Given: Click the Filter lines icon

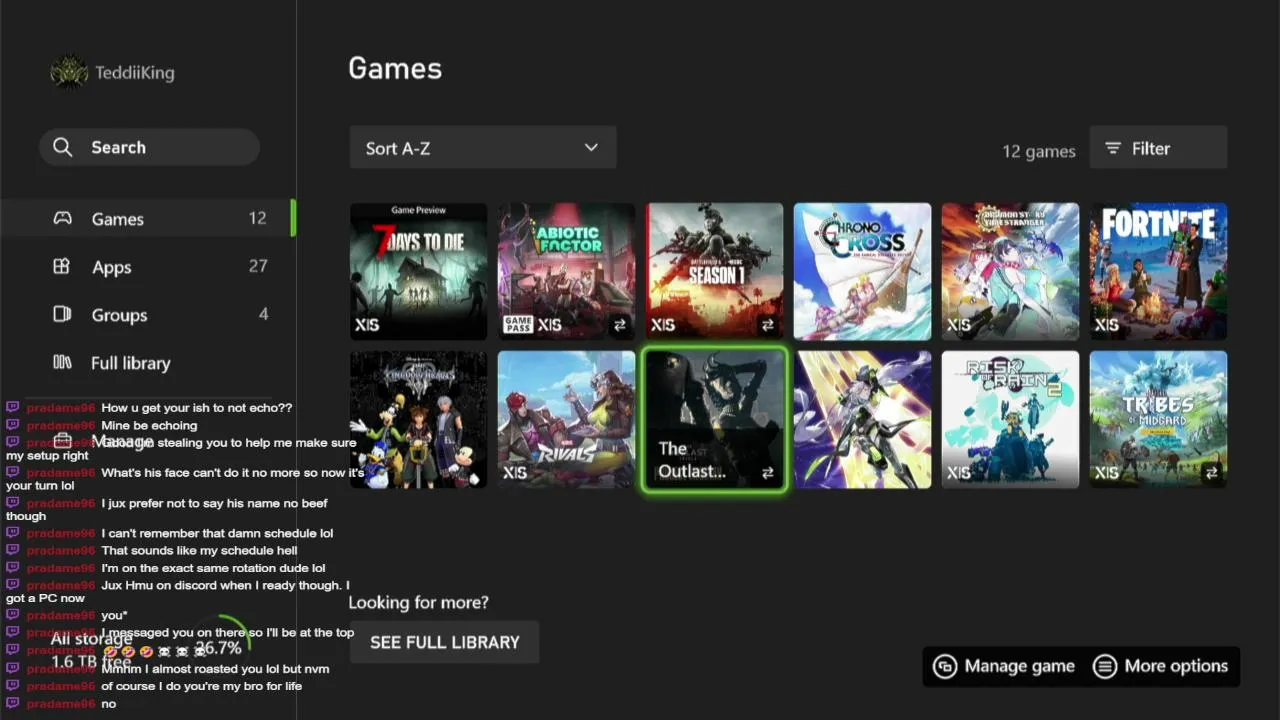Looking at the screenshot, I should (x=1113, y=148).
